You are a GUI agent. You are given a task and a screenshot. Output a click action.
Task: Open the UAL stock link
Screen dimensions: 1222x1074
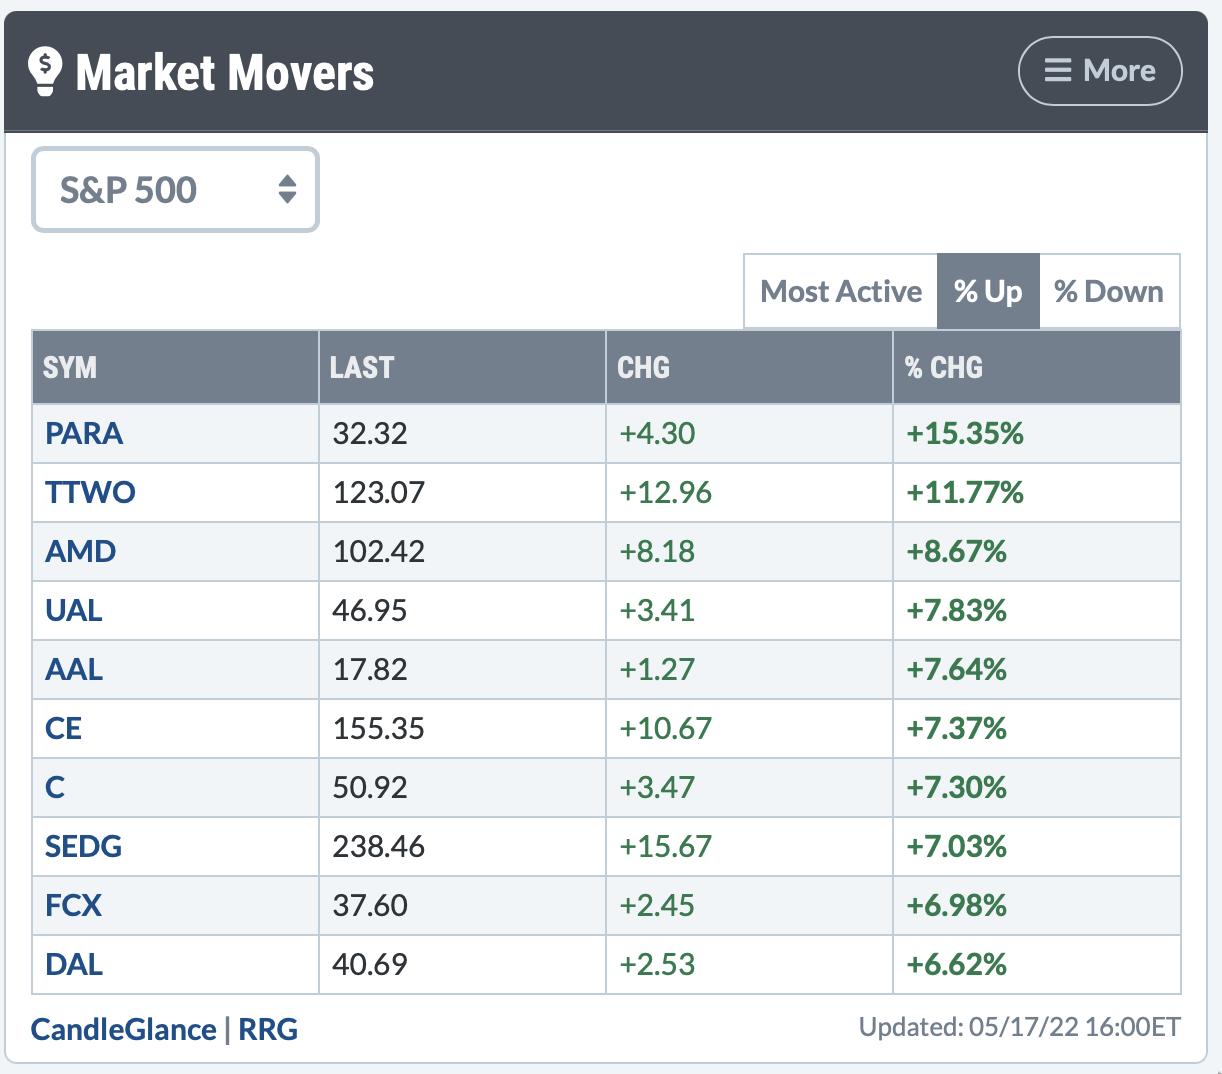[x=74, y=611]
